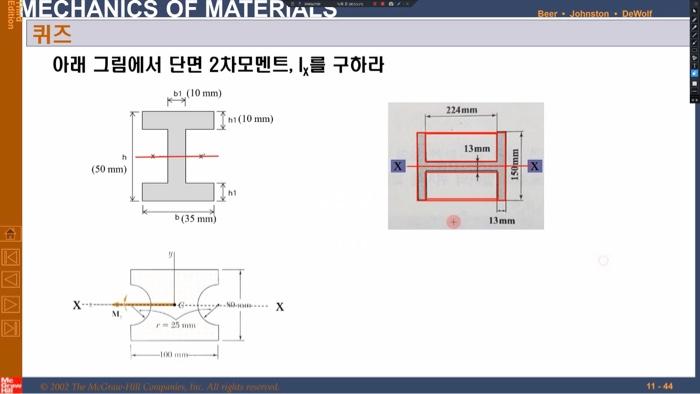Click the '224mm' dimension label
700x394 pixels.
462,110
